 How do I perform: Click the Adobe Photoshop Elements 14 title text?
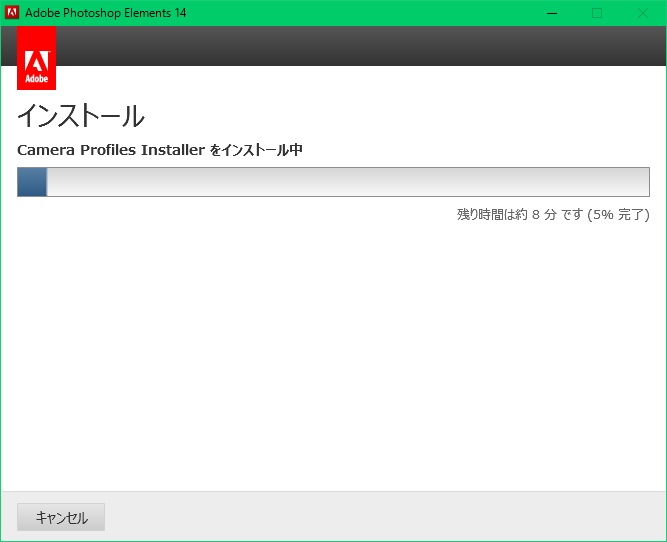point(105,13)
